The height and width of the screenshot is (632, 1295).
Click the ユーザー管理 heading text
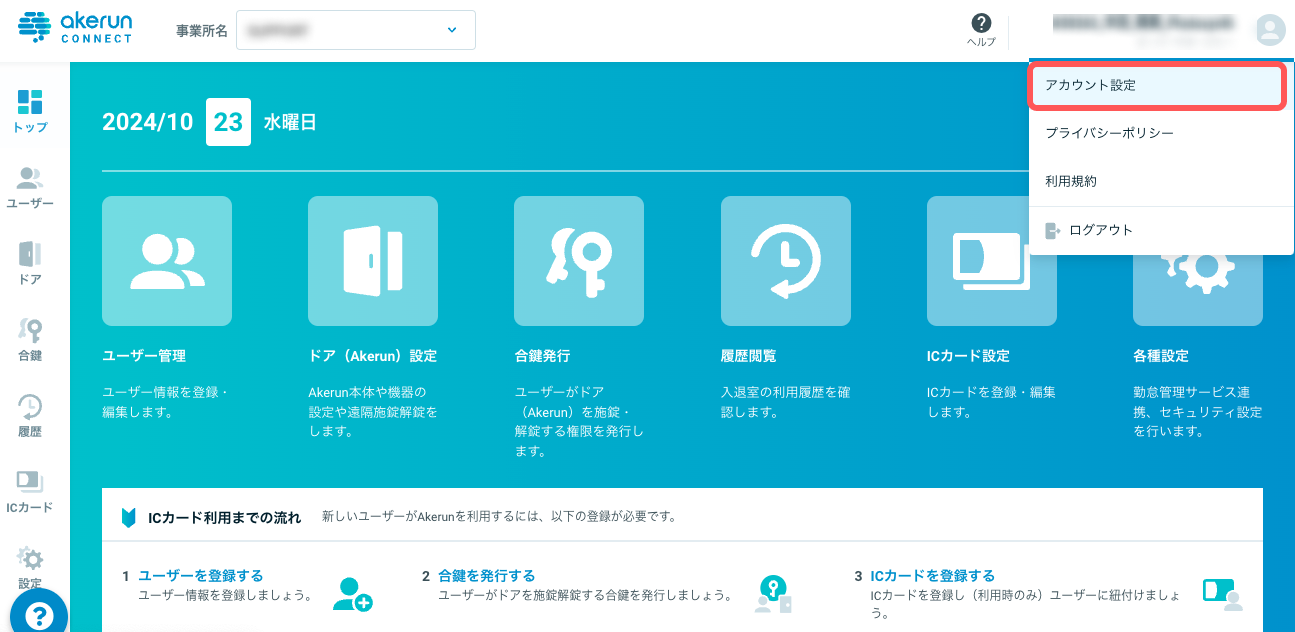coord(144,356)
